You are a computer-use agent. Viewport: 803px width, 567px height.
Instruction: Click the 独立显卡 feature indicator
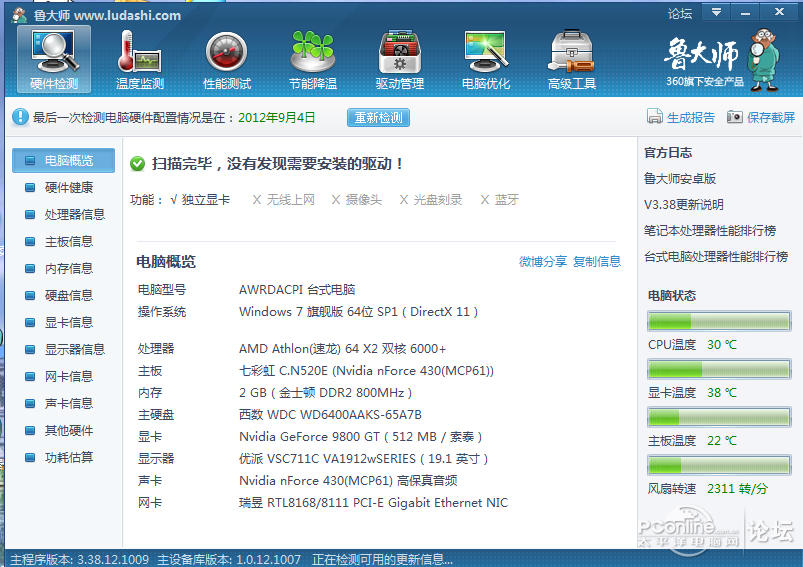coord(200,199)
